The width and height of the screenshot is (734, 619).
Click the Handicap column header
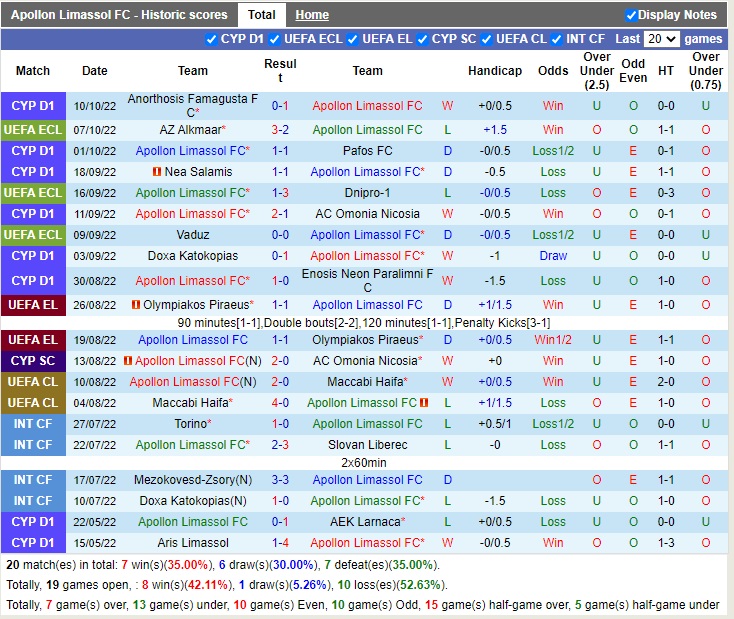(494, 71)
